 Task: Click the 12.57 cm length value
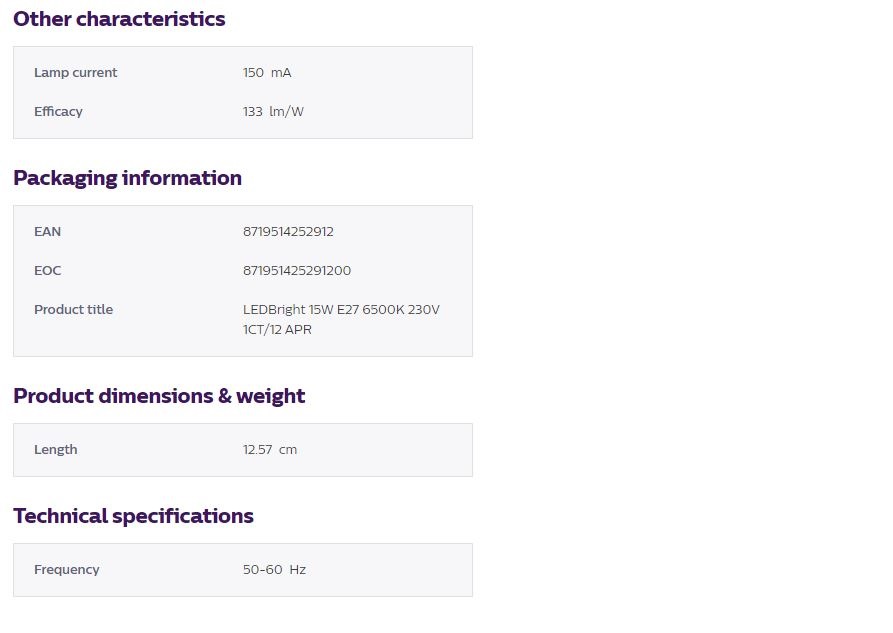click(x=270, y=450)
